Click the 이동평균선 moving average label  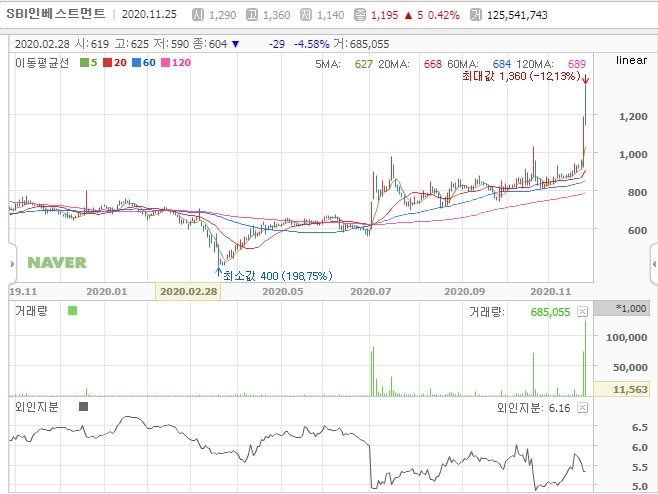tap(42, 63)
